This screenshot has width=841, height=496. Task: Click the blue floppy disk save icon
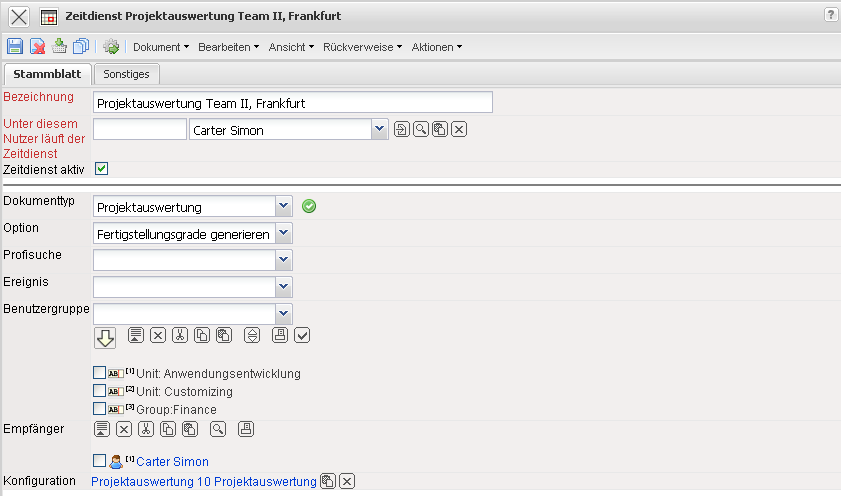click(15, 47)
